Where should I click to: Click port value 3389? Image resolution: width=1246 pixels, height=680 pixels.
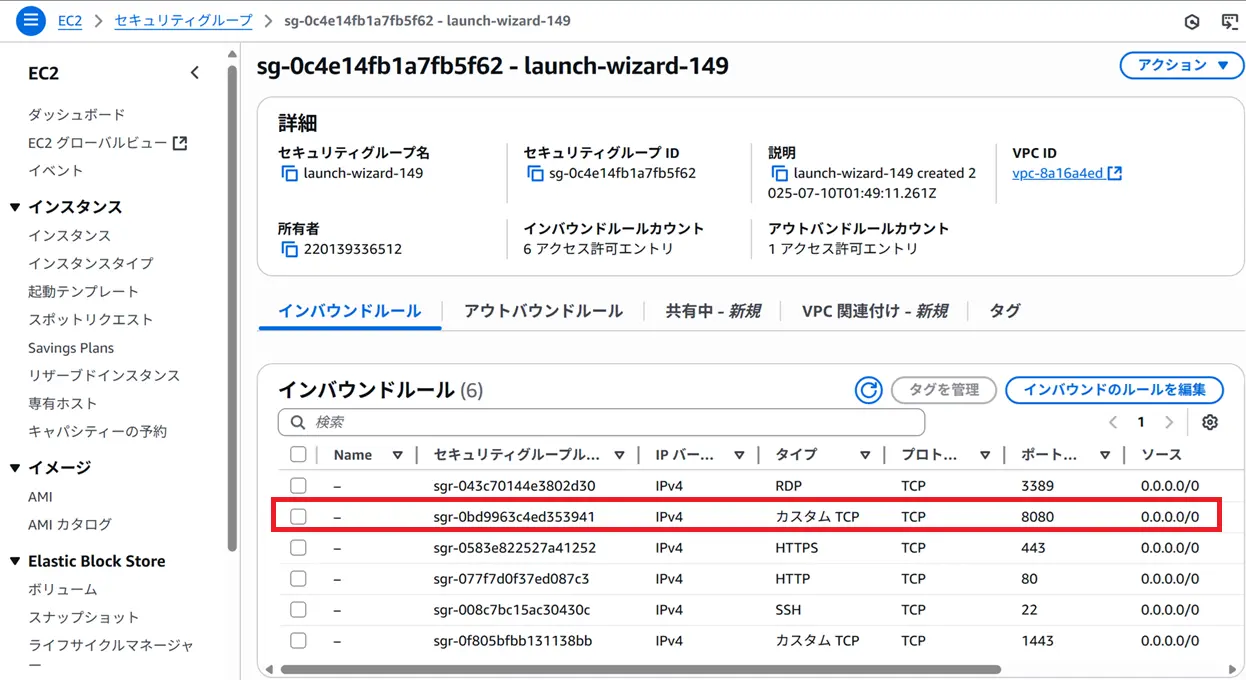[x=1037, y=486]
